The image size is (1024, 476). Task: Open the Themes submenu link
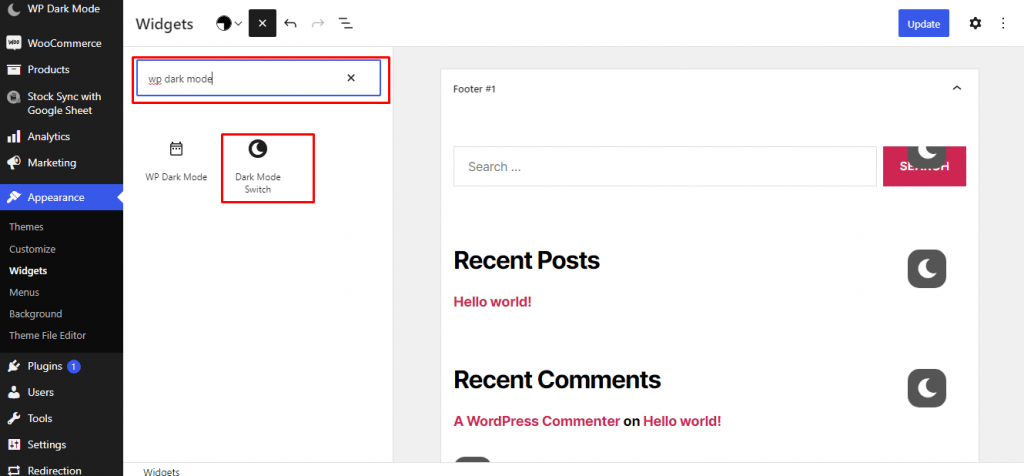coord(26,227)
